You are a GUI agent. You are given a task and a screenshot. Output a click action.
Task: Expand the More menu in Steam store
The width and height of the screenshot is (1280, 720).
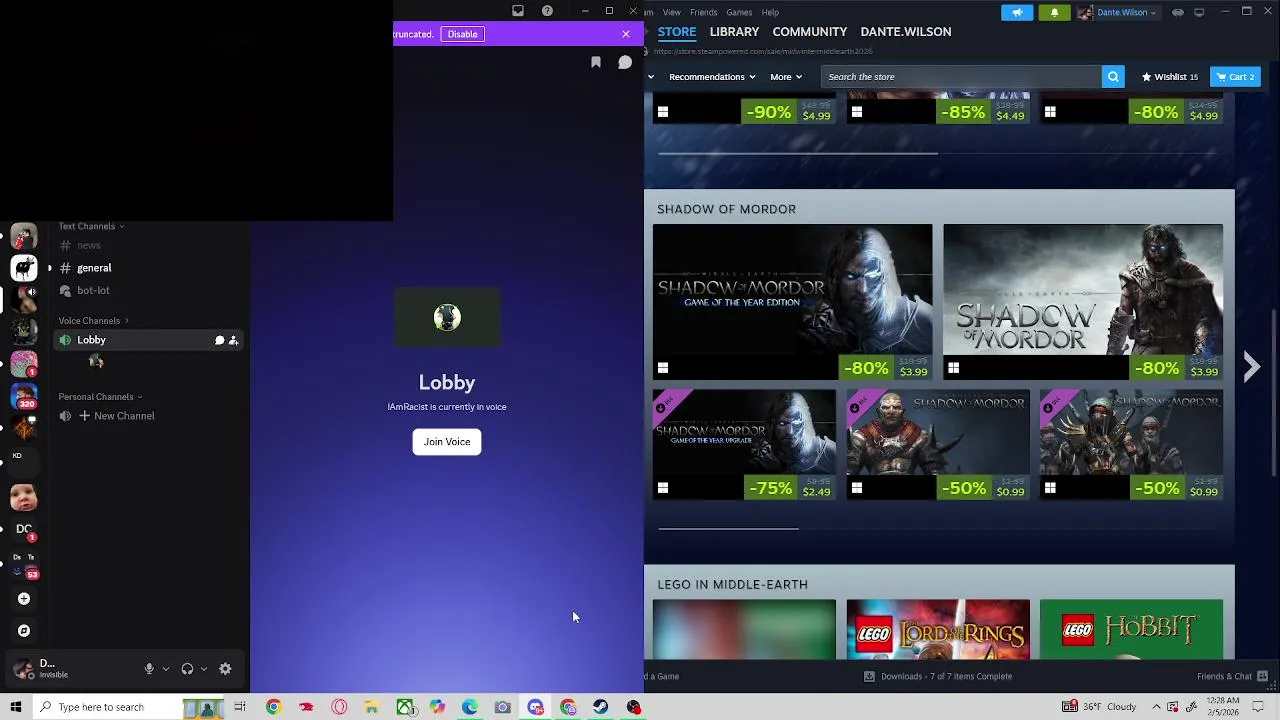785,77
